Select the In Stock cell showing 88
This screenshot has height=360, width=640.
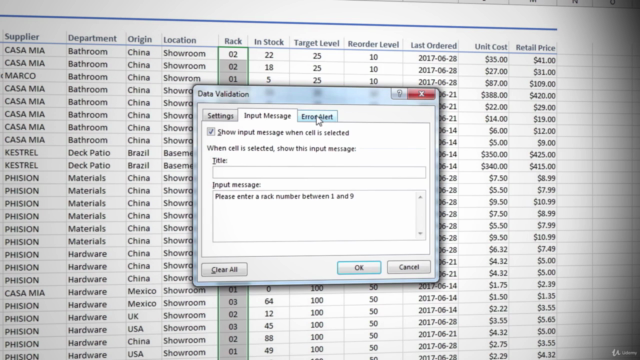pyautogui.click(x=268, y=338)
